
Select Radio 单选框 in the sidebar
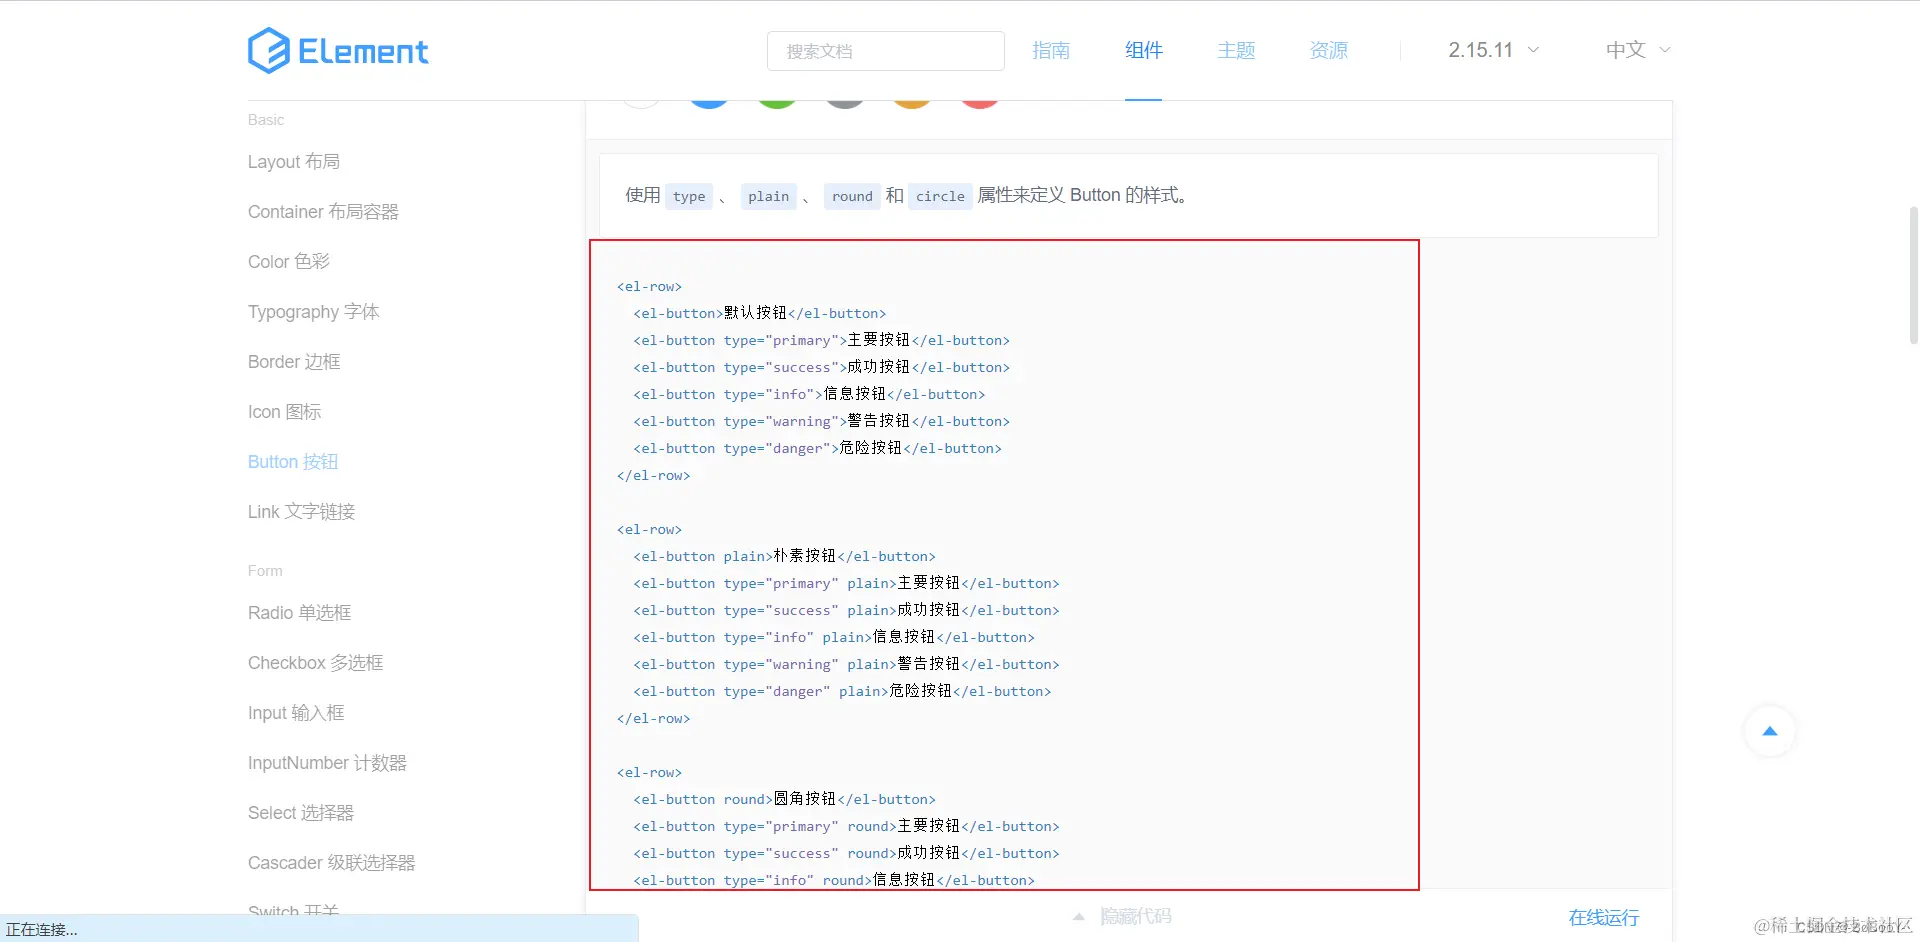[x=298, y=612]
